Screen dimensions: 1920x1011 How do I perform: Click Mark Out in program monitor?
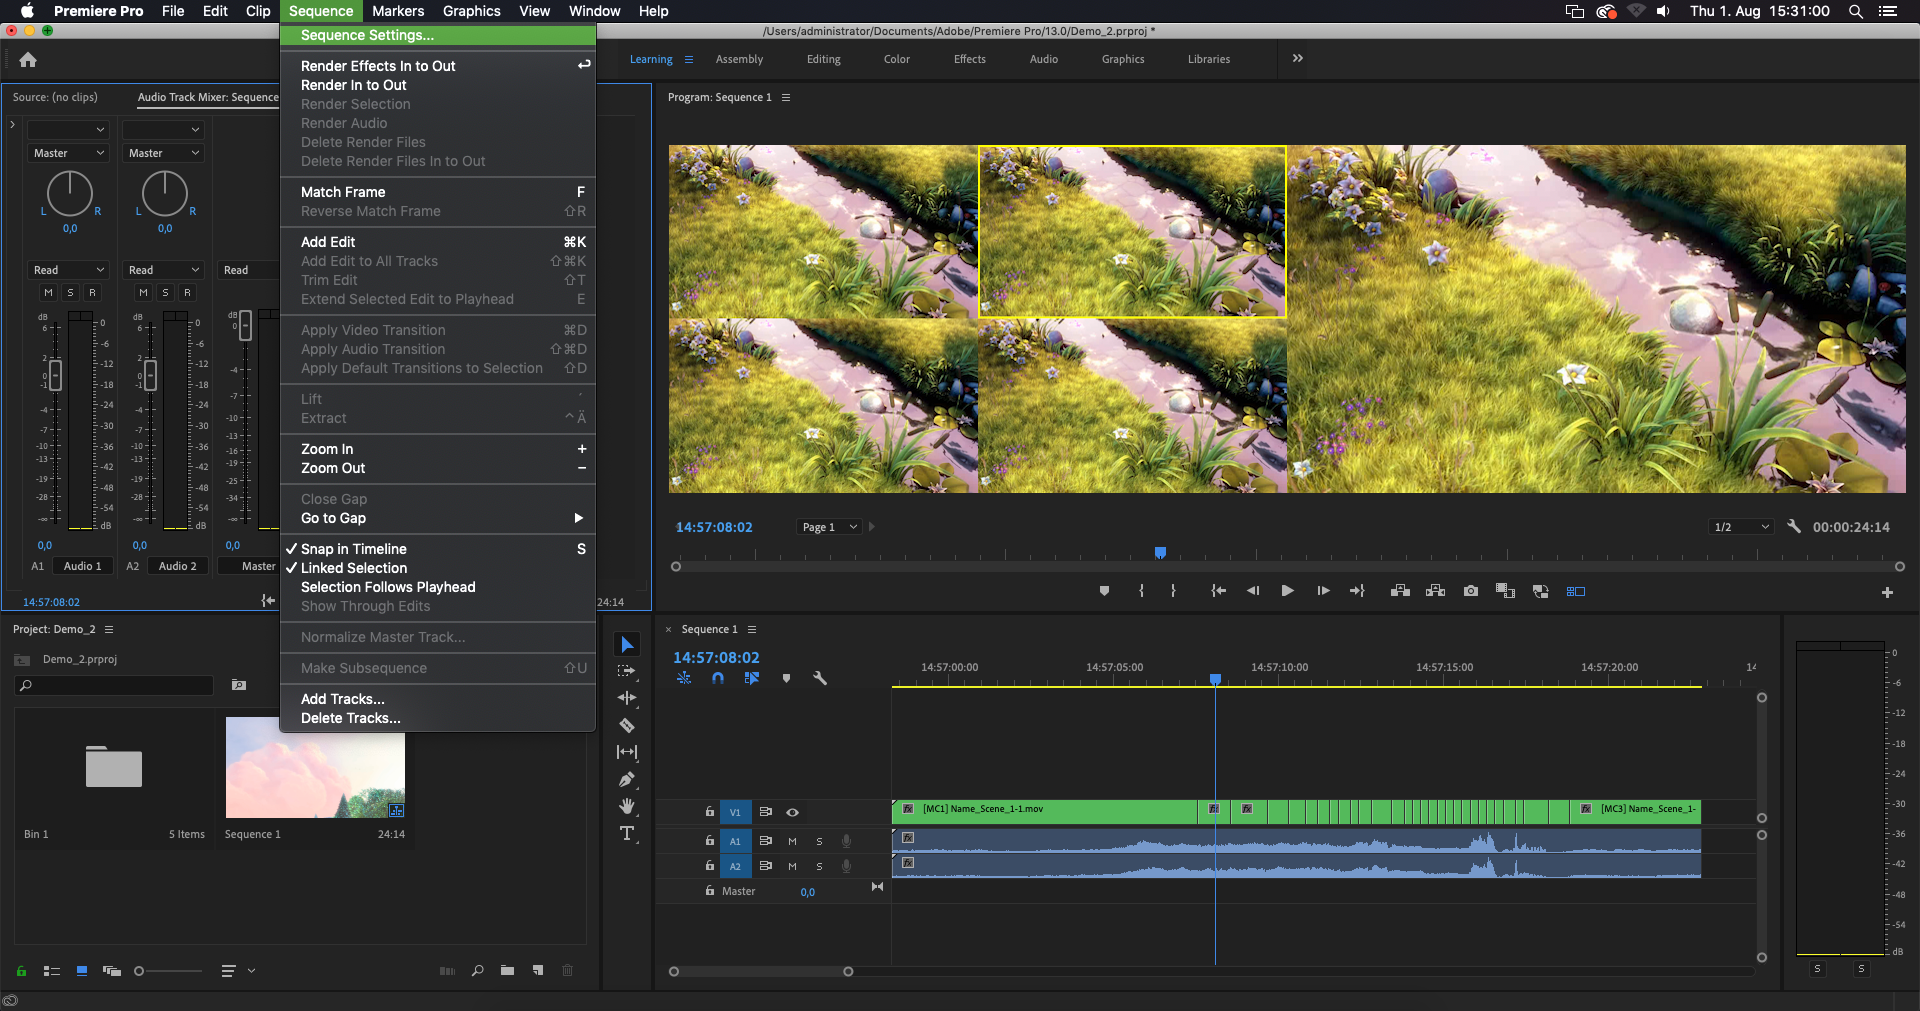(1173, 591)
